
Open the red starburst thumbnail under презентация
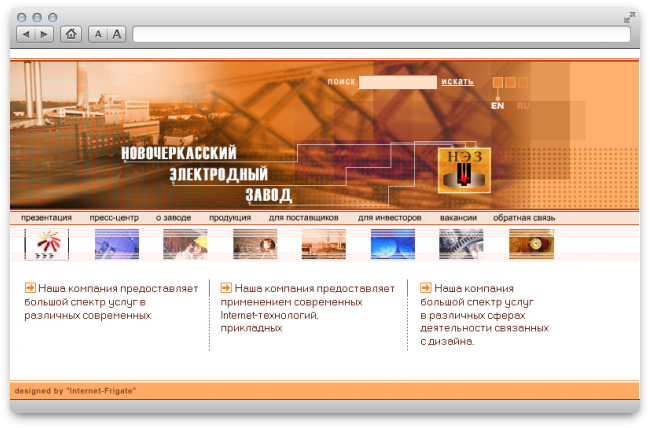pos(46,243)
